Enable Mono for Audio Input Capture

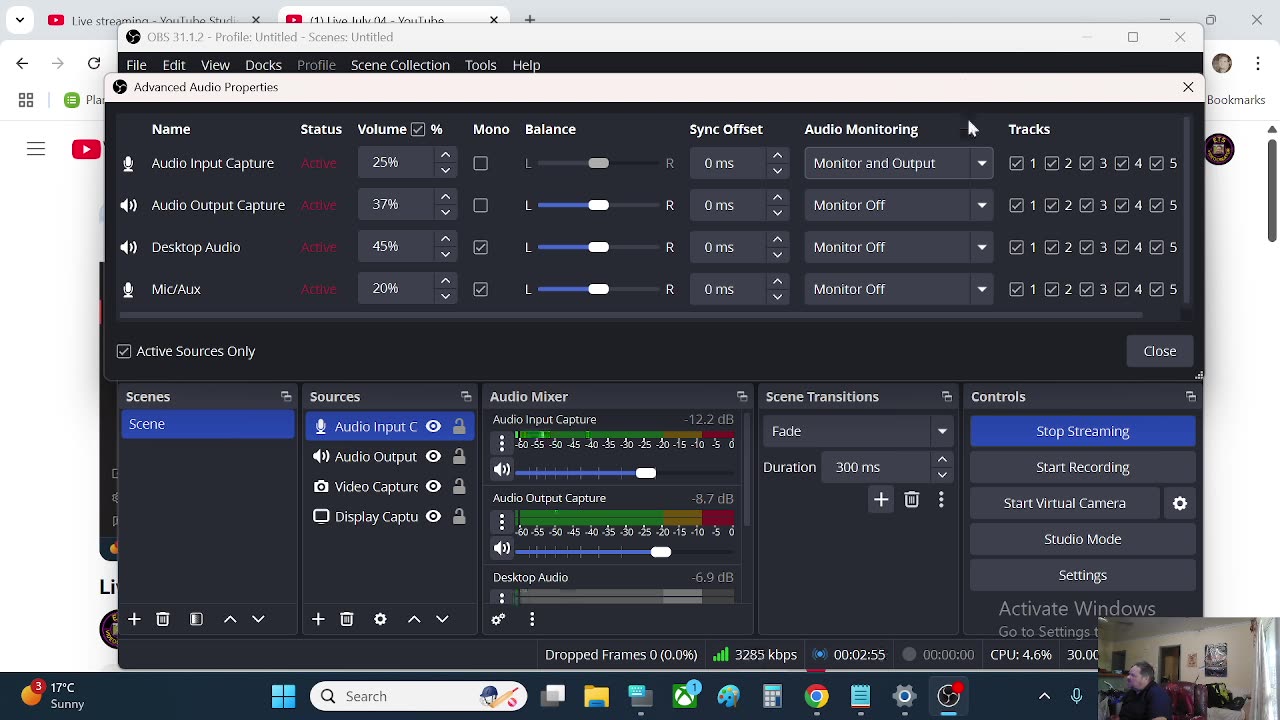point(481,163)
